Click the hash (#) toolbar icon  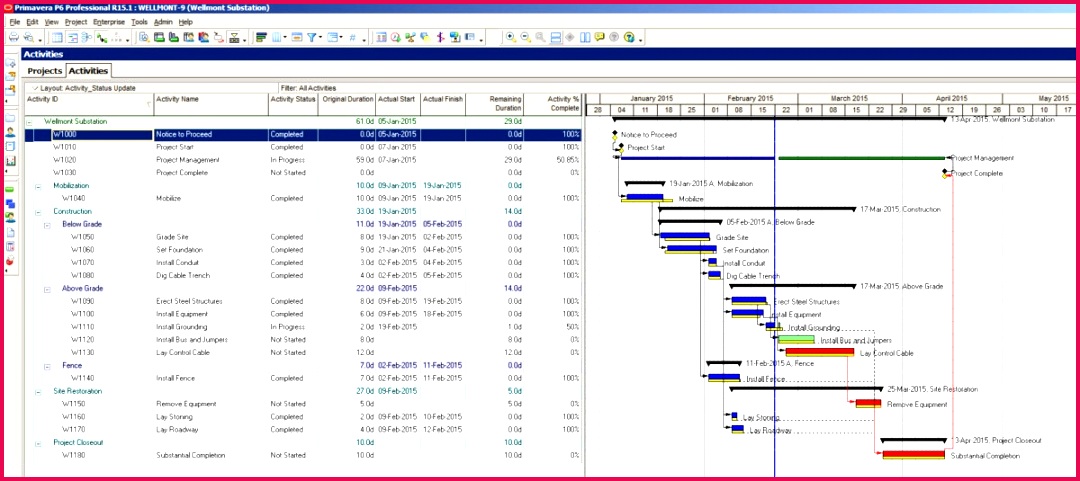tap(352, 37)
